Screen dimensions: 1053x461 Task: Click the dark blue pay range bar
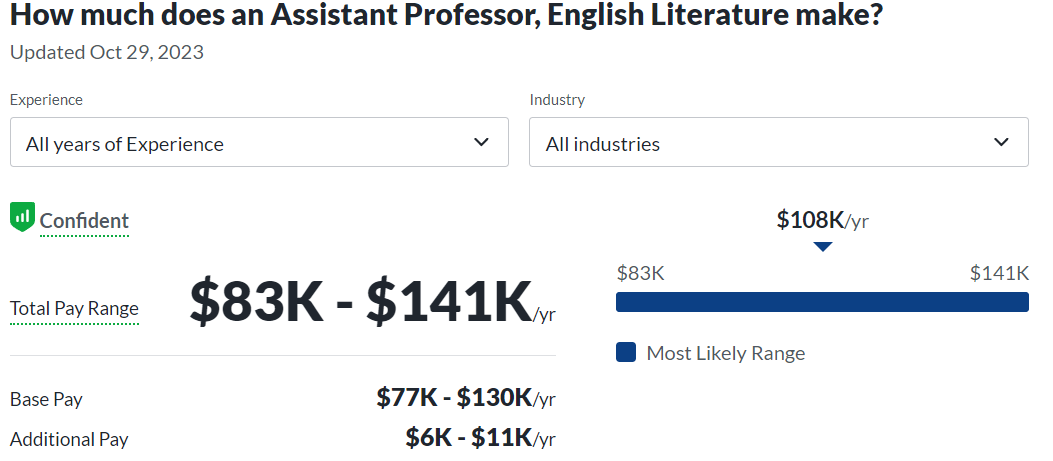pyautogui.click(x=822, y=302)
